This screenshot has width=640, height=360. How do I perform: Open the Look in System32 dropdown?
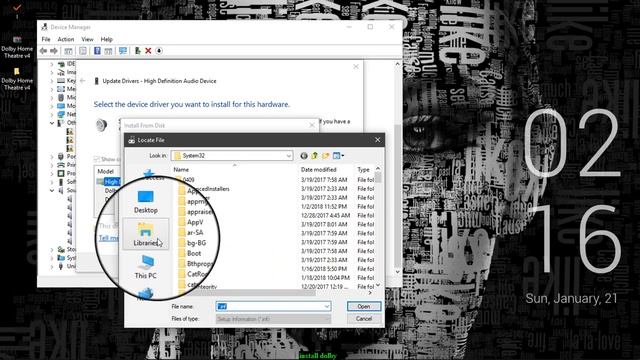(x=289, y=156)
